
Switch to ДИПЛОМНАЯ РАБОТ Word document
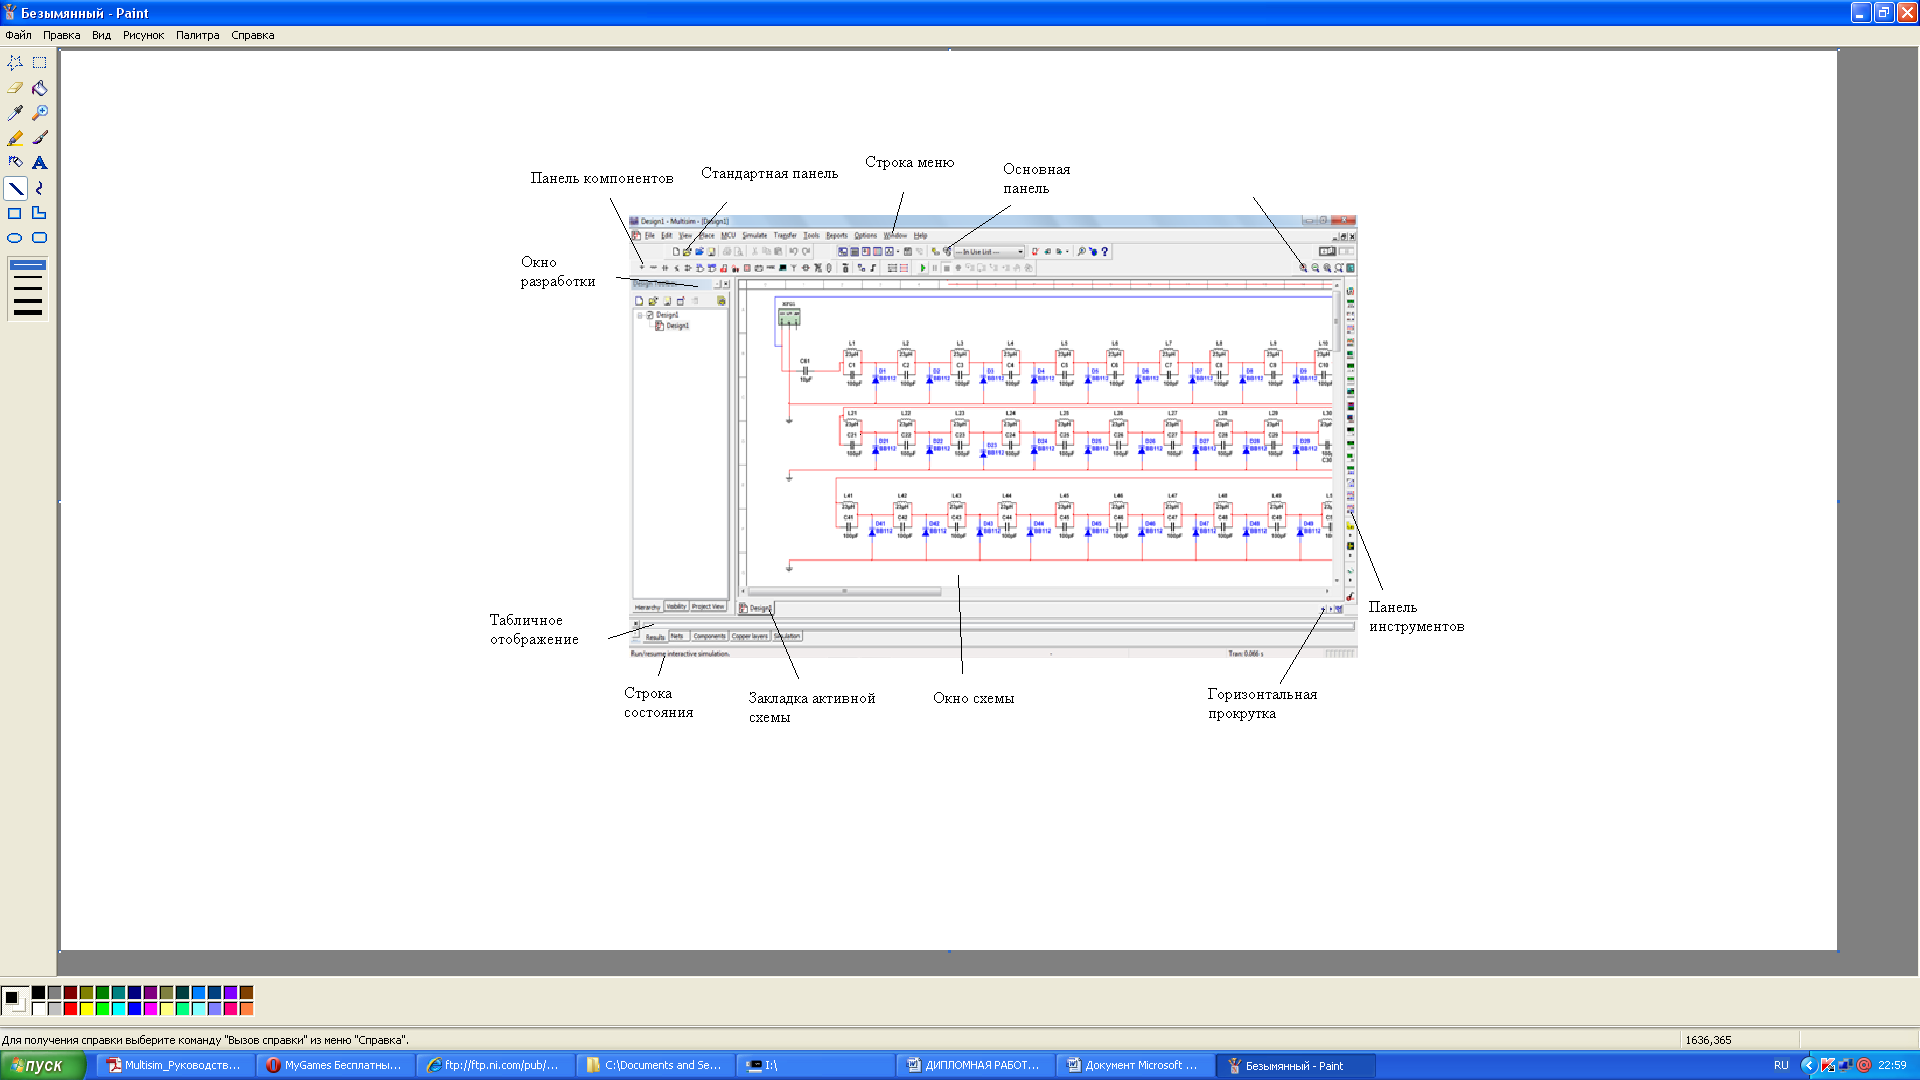coord(975,1065)
